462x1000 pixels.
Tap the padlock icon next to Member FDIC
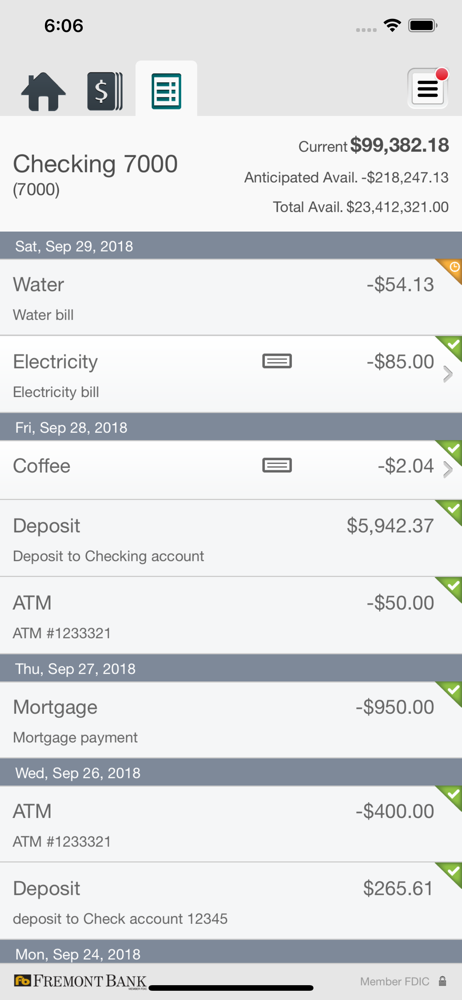pyautogui.click(x=442, y=981)
